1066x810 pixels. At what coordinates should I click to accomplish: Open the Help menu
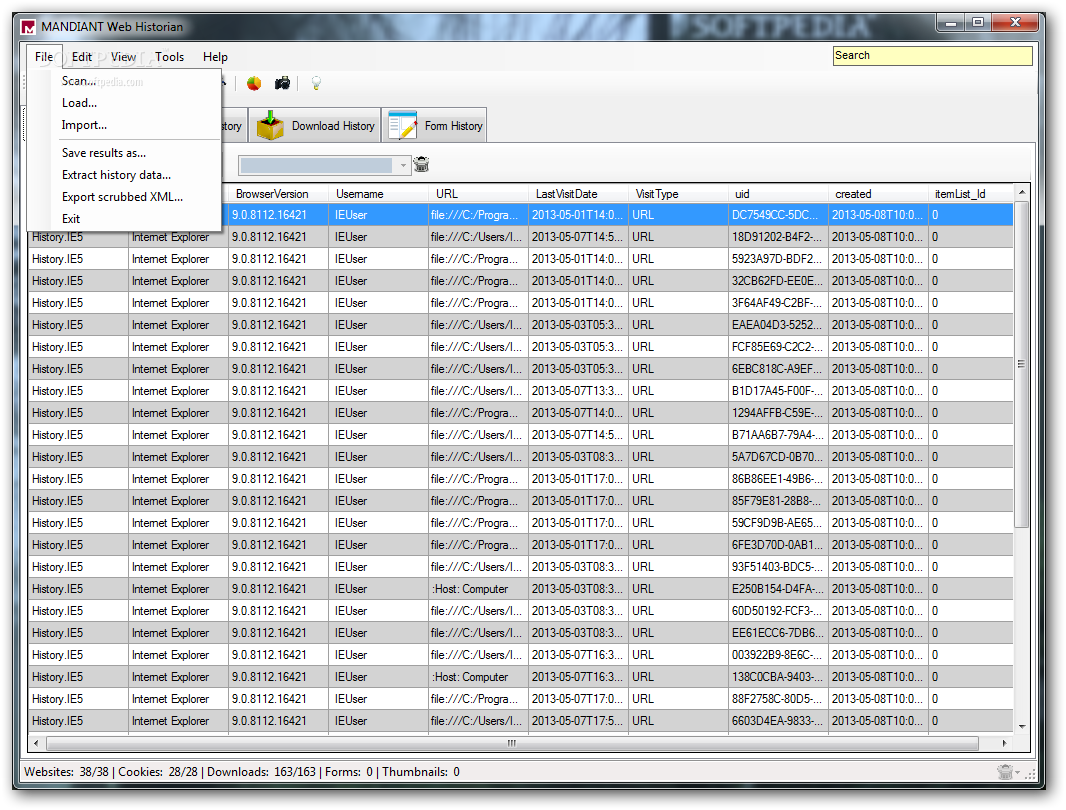[215, 57]
